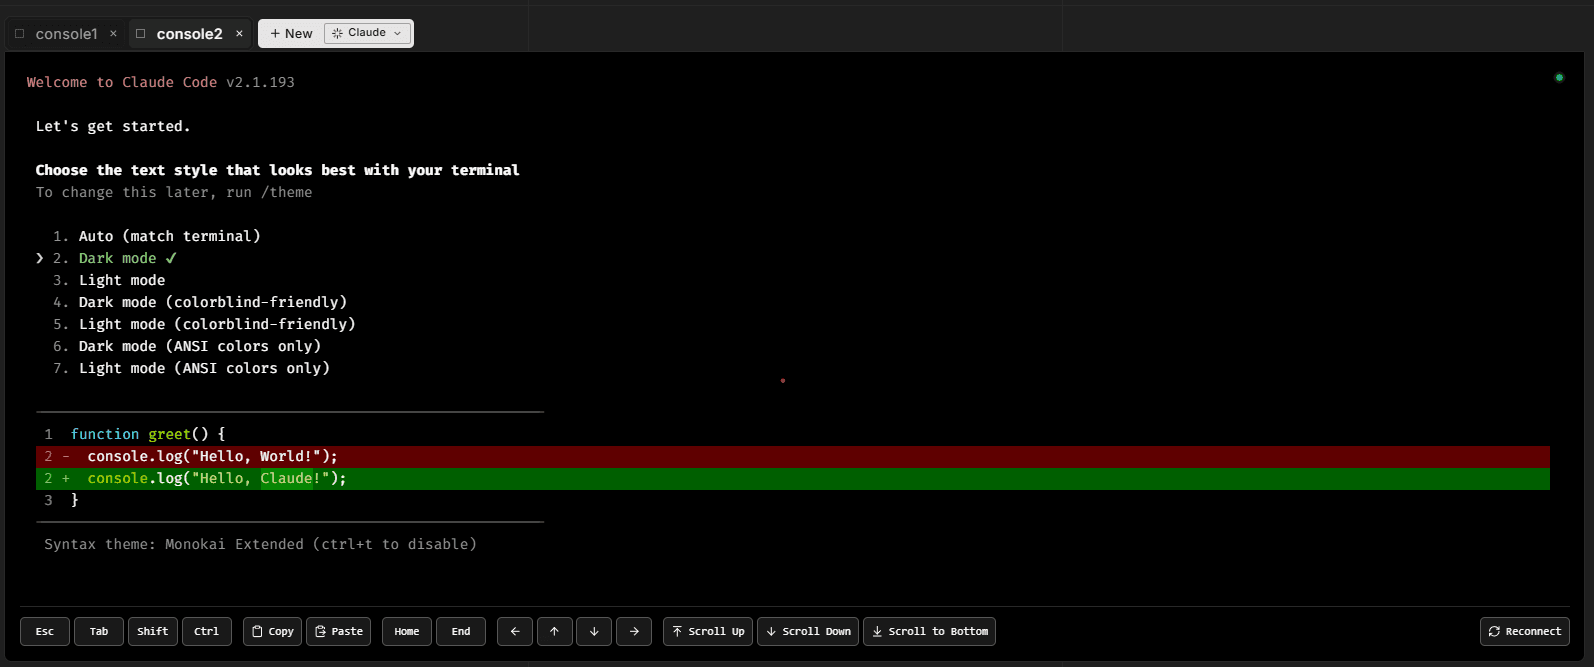Click the Tab key button
This screenshot has width=1594, height=667.
tap(99, 631)
